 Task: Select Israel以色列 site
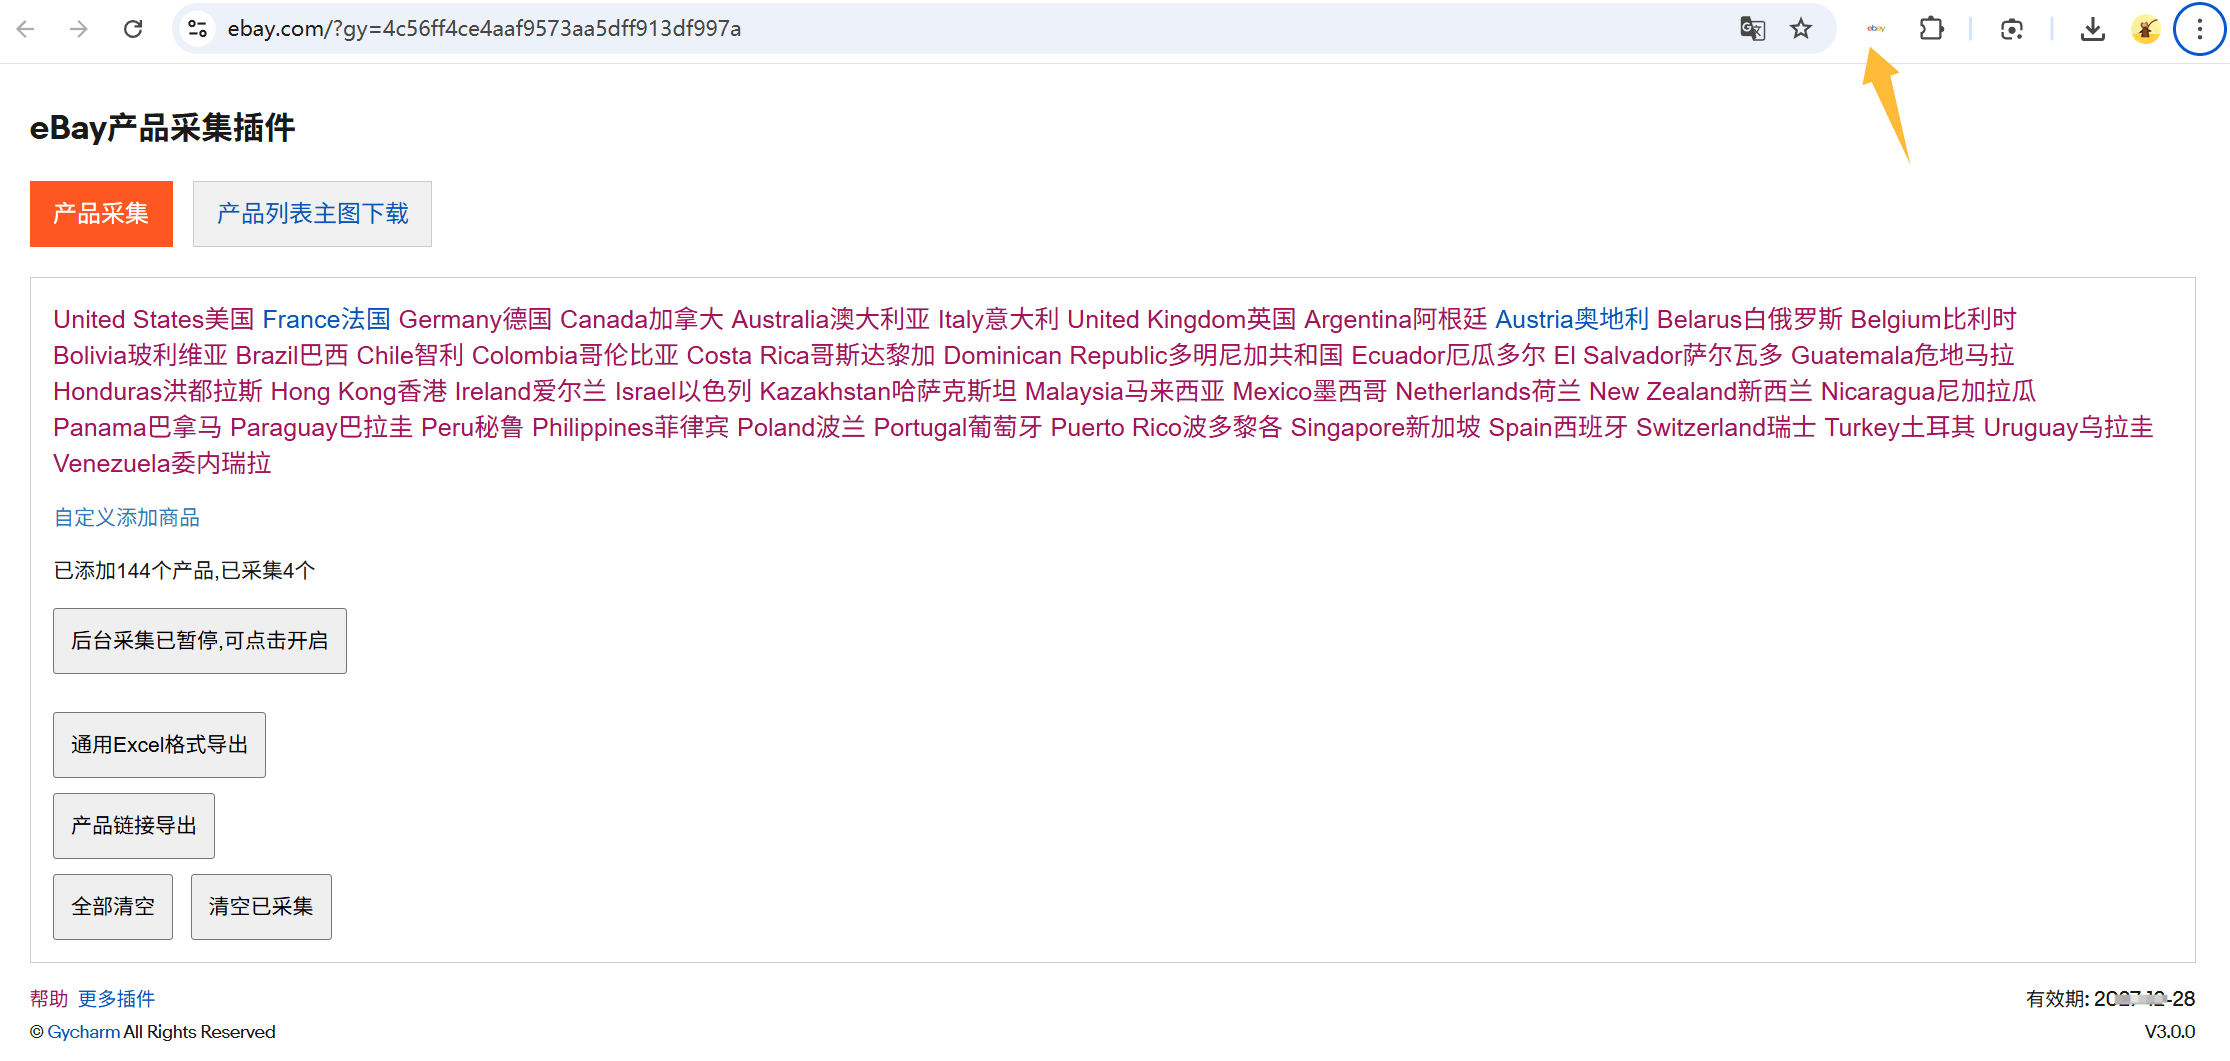tap(682, 392)
